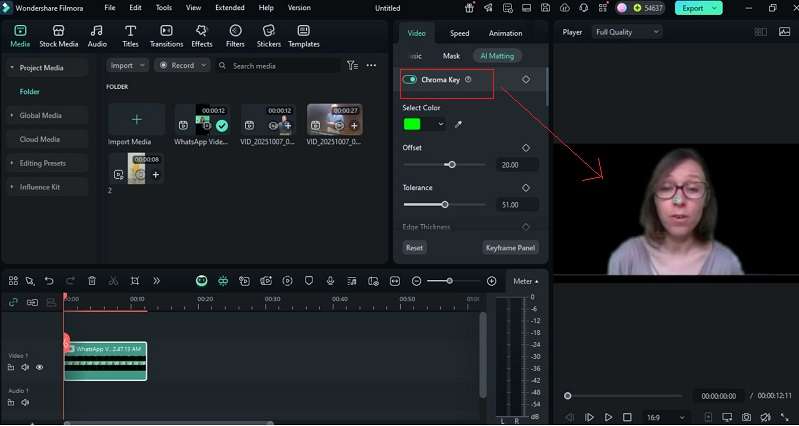Viewport: 799px width, 426px height.
Task: Zoom in timeline with plus icon
Action: 491,281
